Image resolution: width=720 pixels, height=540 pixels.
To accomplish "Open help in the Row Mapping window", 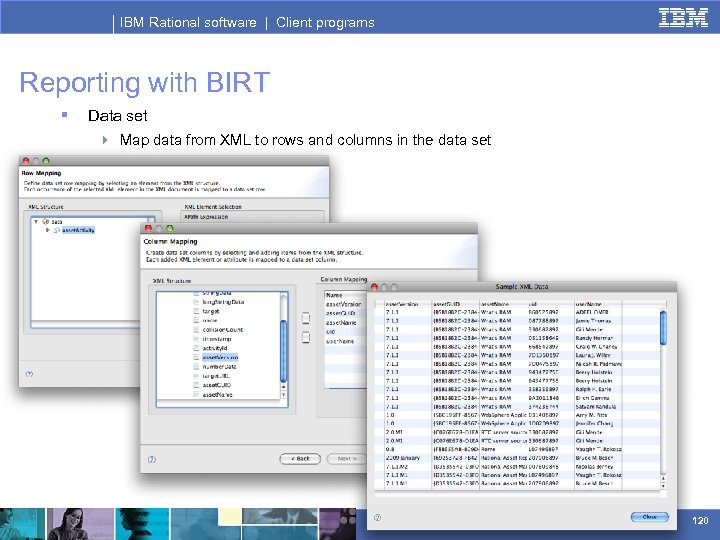I will click(29, 374).
